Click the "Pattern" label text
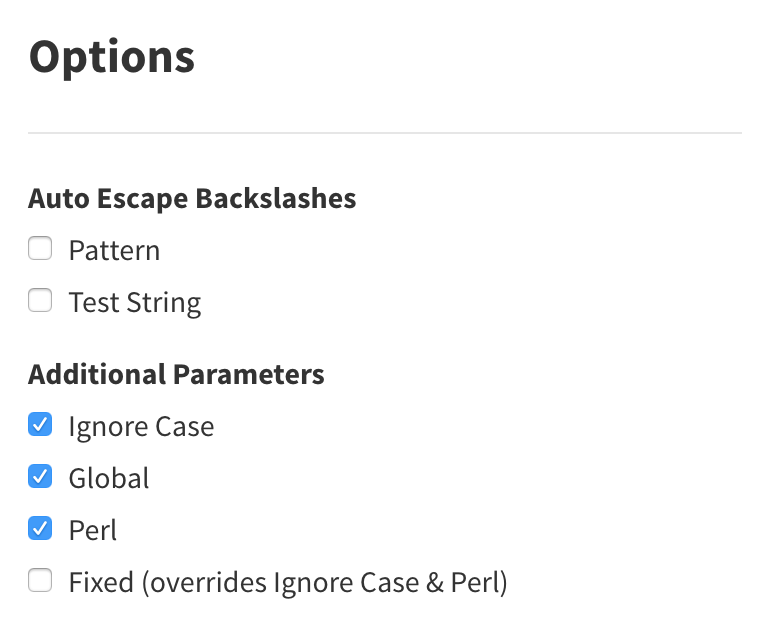 114,250
